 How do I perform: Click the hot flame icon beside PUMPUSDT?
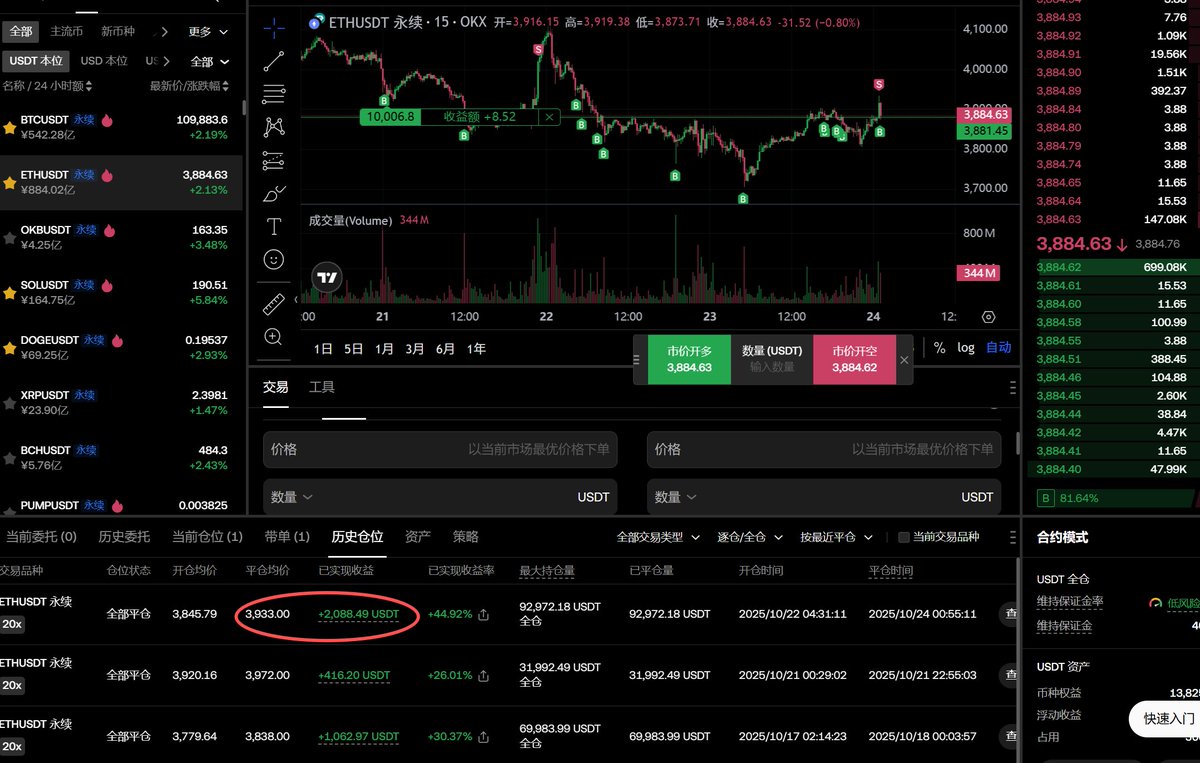pyautogui.click(x=117, y=506)
